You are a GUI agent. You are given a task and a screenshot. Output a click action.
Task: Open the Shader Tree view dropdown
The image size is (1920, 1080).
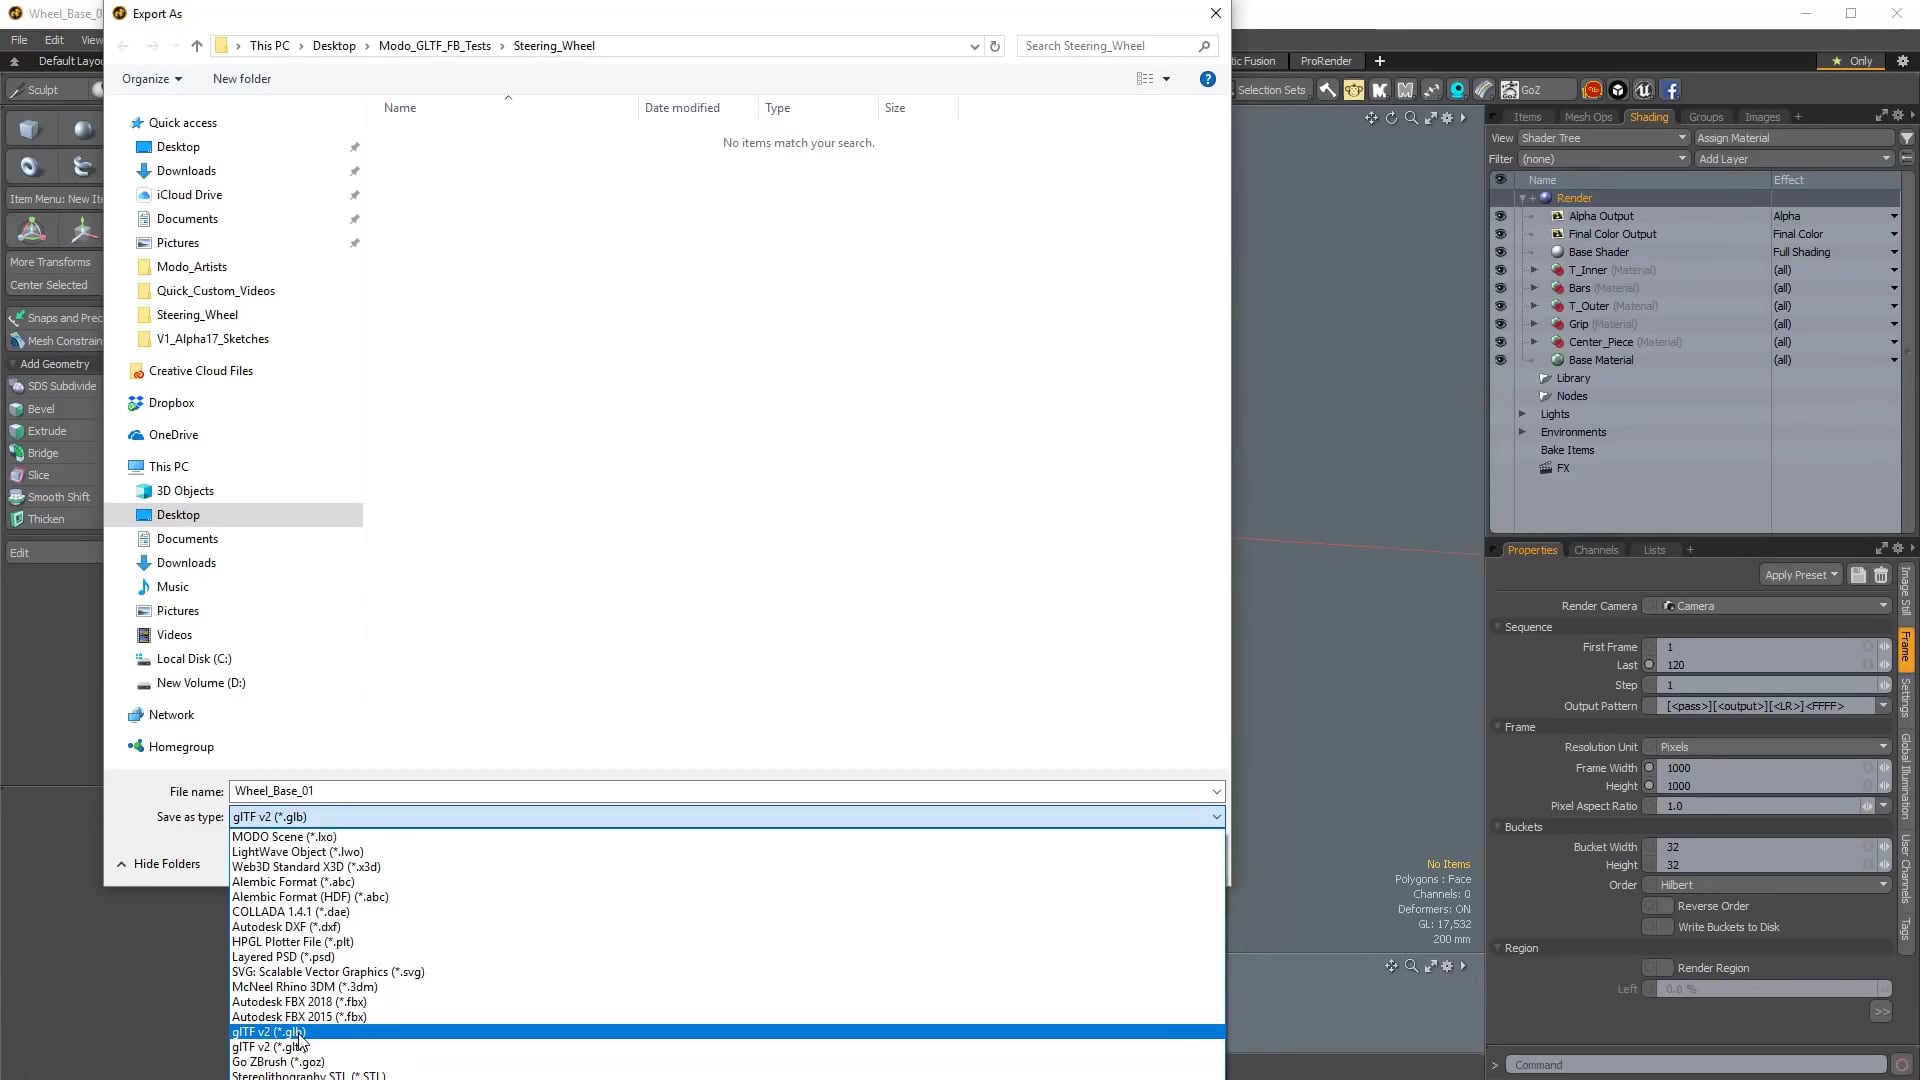click(1603, 138)
